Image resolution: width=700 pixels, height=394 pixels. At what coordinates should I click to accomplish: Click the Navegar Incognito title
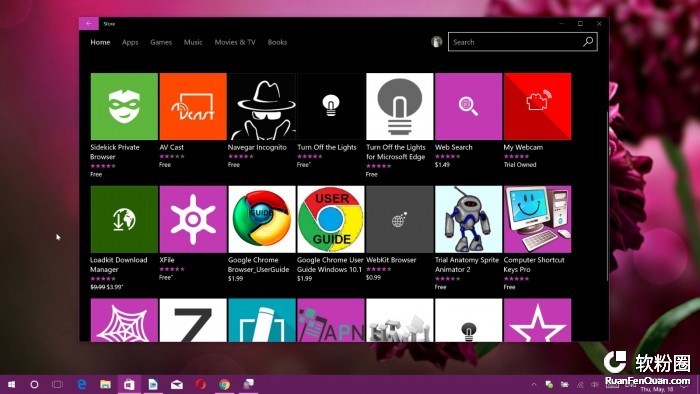(257, 147)
